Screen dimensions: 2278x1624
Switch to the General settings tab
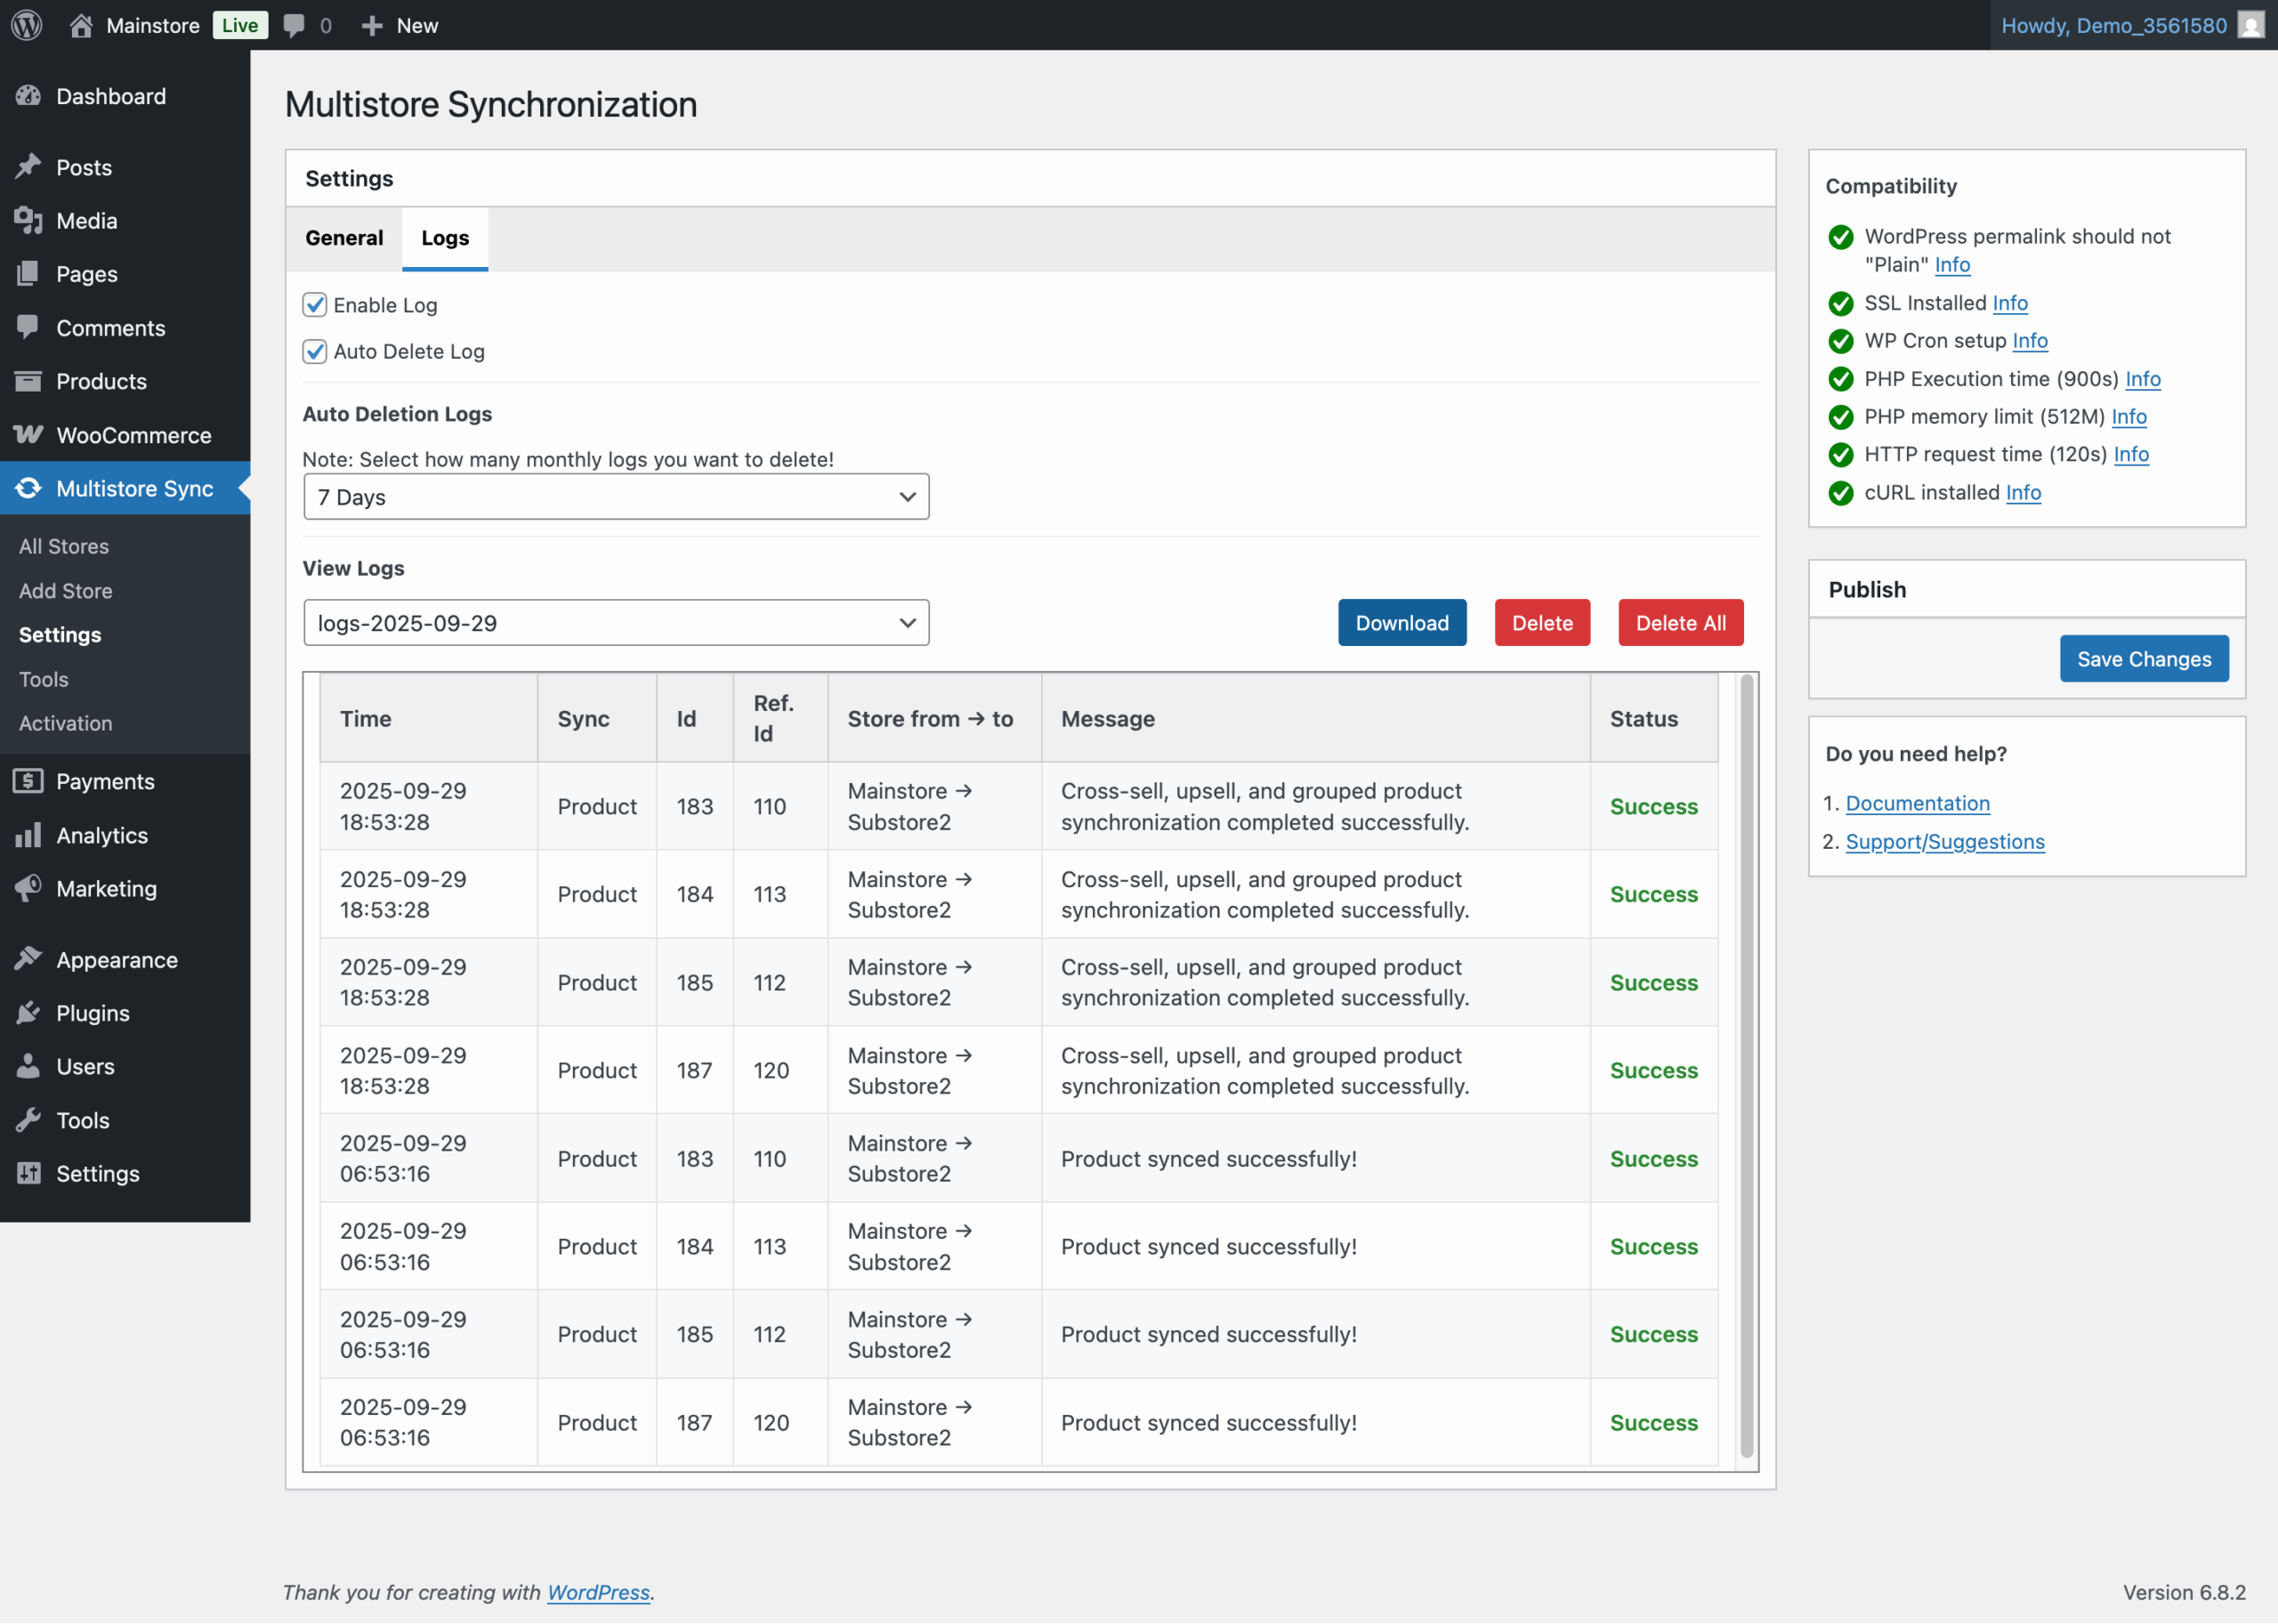[344, 238]
